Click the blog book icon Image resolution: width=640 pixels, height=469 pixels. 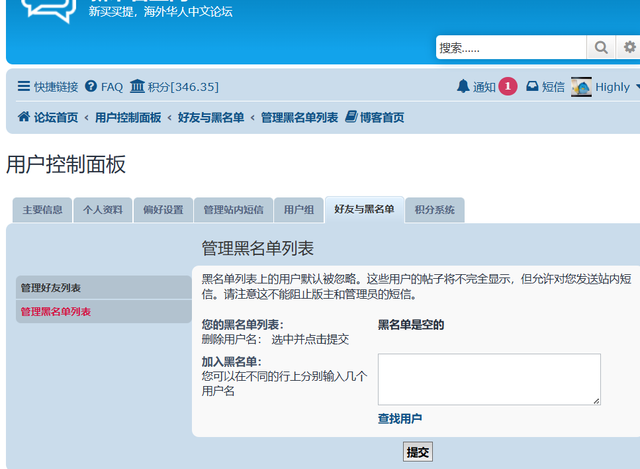coord(351,117)
